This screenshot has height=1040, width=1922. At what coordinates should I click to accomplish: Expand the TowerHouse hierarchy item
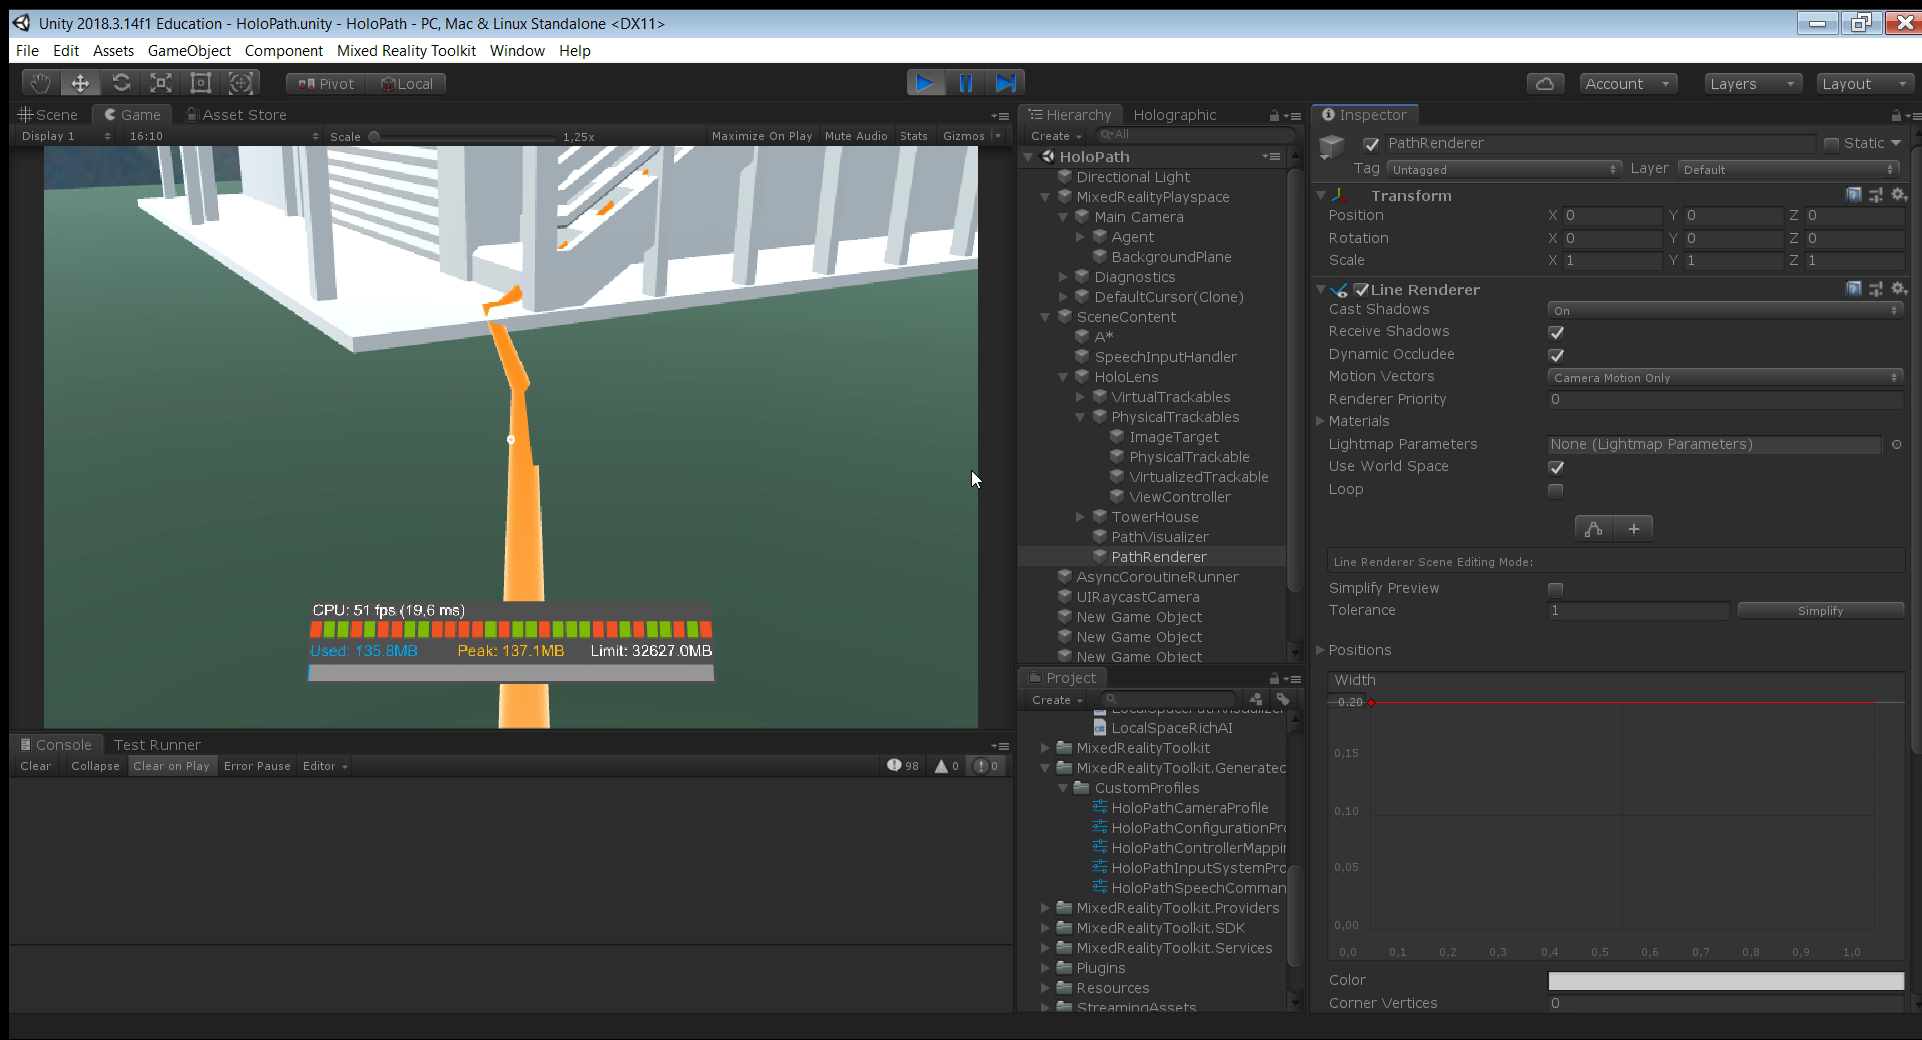[1080, 517]
